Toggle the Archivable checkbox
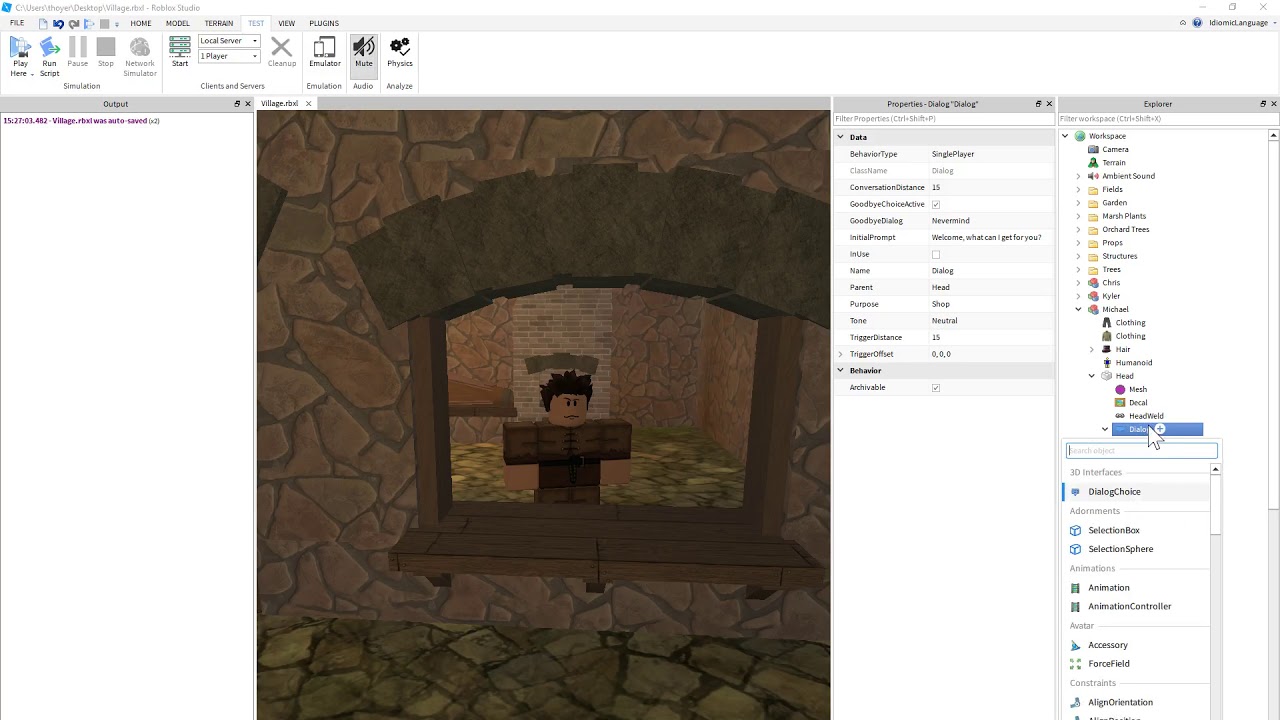Screen dimensions: 1280x720 tap(936, 387)
